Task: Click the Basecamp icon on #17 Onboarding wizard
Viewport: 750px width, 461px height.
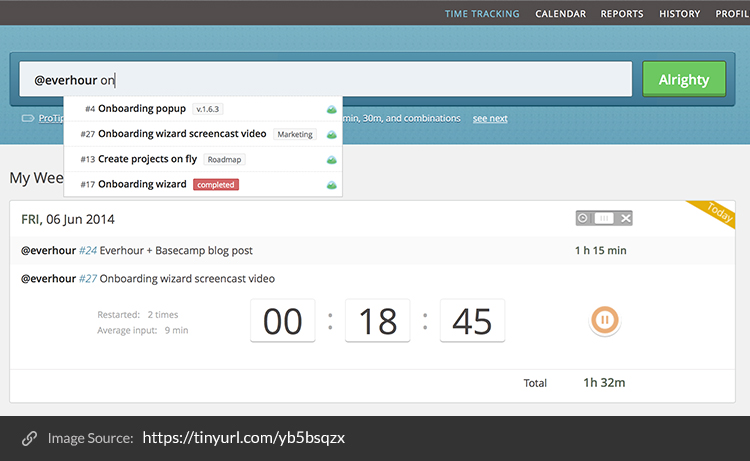Action: (331, 185)
